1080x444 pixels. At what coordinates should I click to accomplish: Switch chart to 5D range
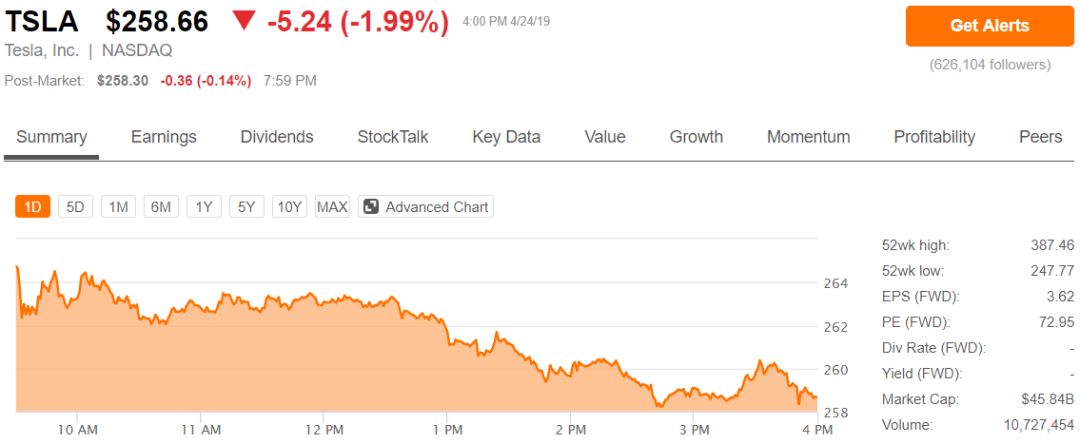(75, 207)
